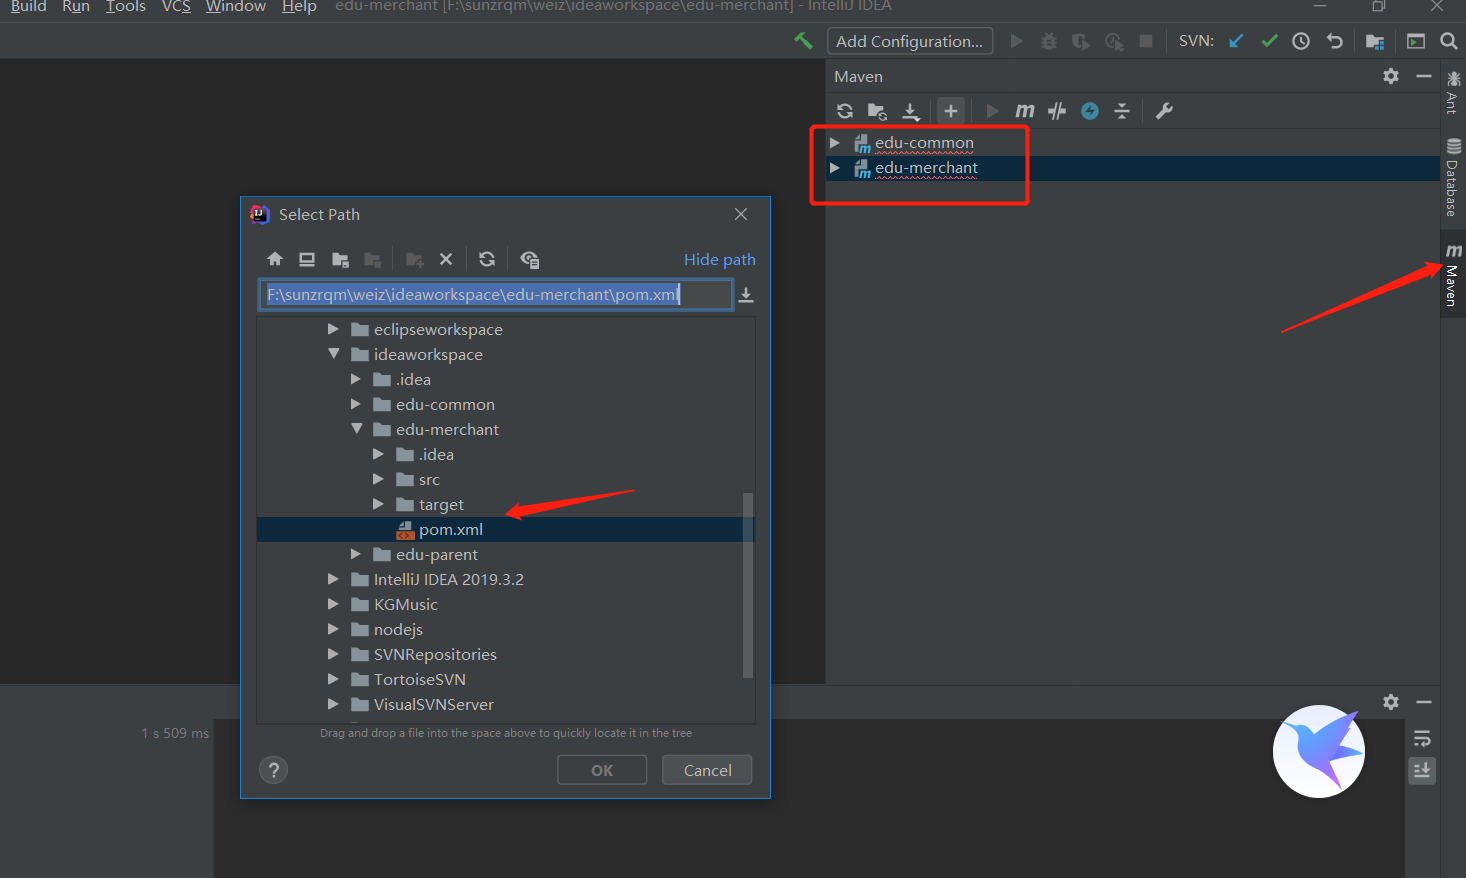The width and height of the screenshot is (1466, 878).
Task: Open Database tool window tab
Action: pyautogui.click(x=1453, y=176)
